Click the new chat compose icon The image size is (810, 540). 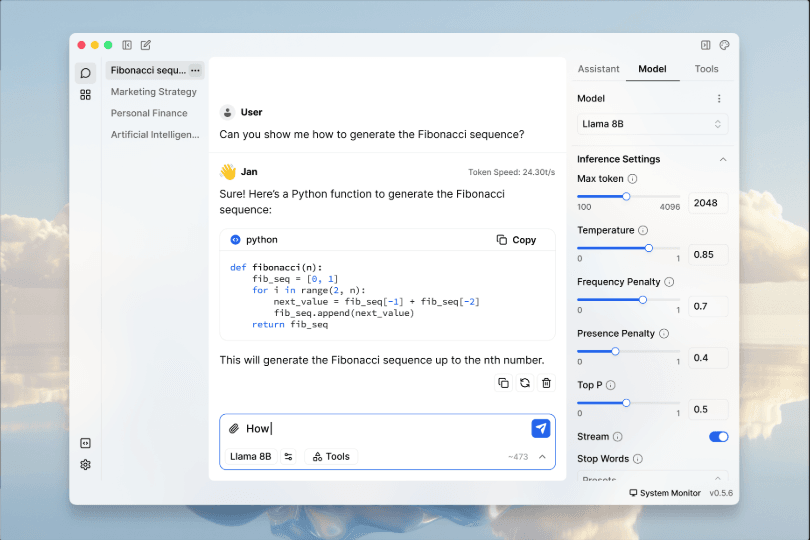tap(146, 45)
